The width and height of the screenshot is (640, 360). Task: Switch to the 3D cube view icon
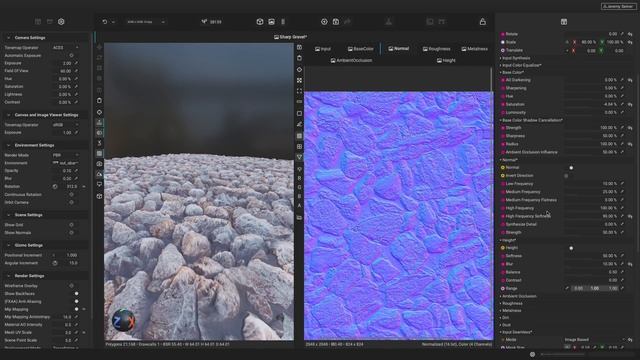(x=260, y=22)
